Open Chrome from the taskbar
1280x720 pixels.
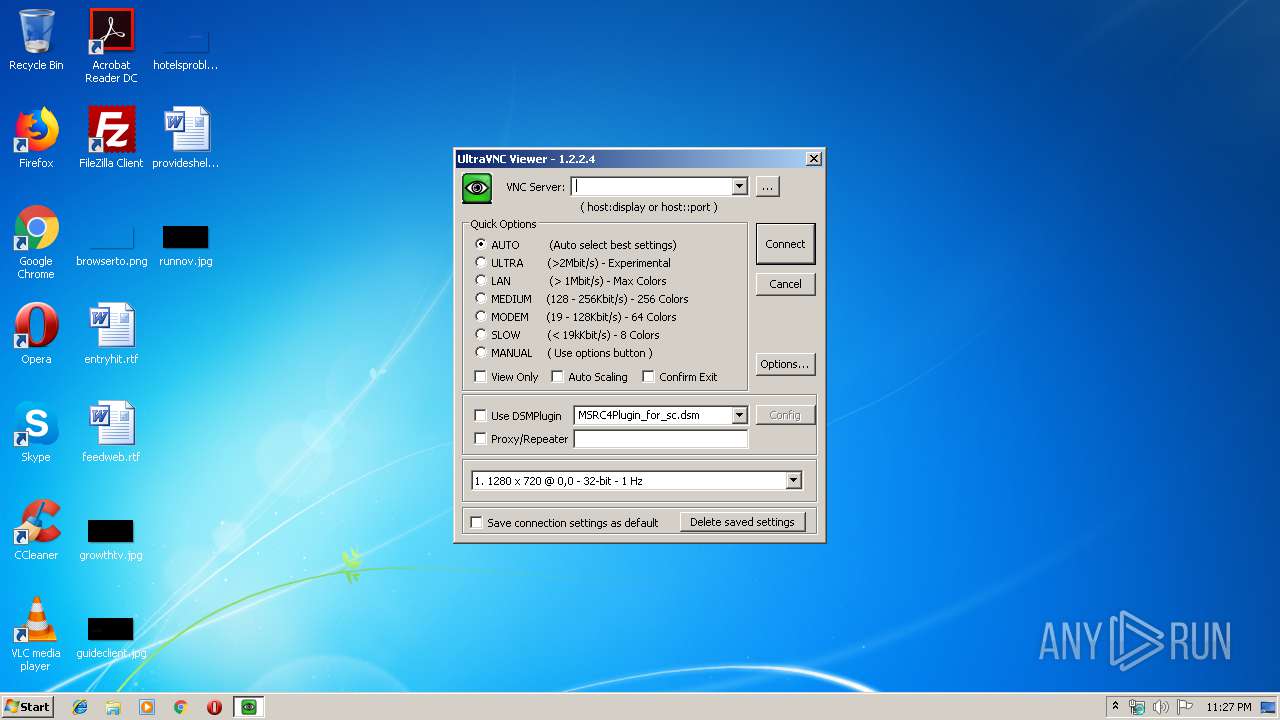[180, 707]
